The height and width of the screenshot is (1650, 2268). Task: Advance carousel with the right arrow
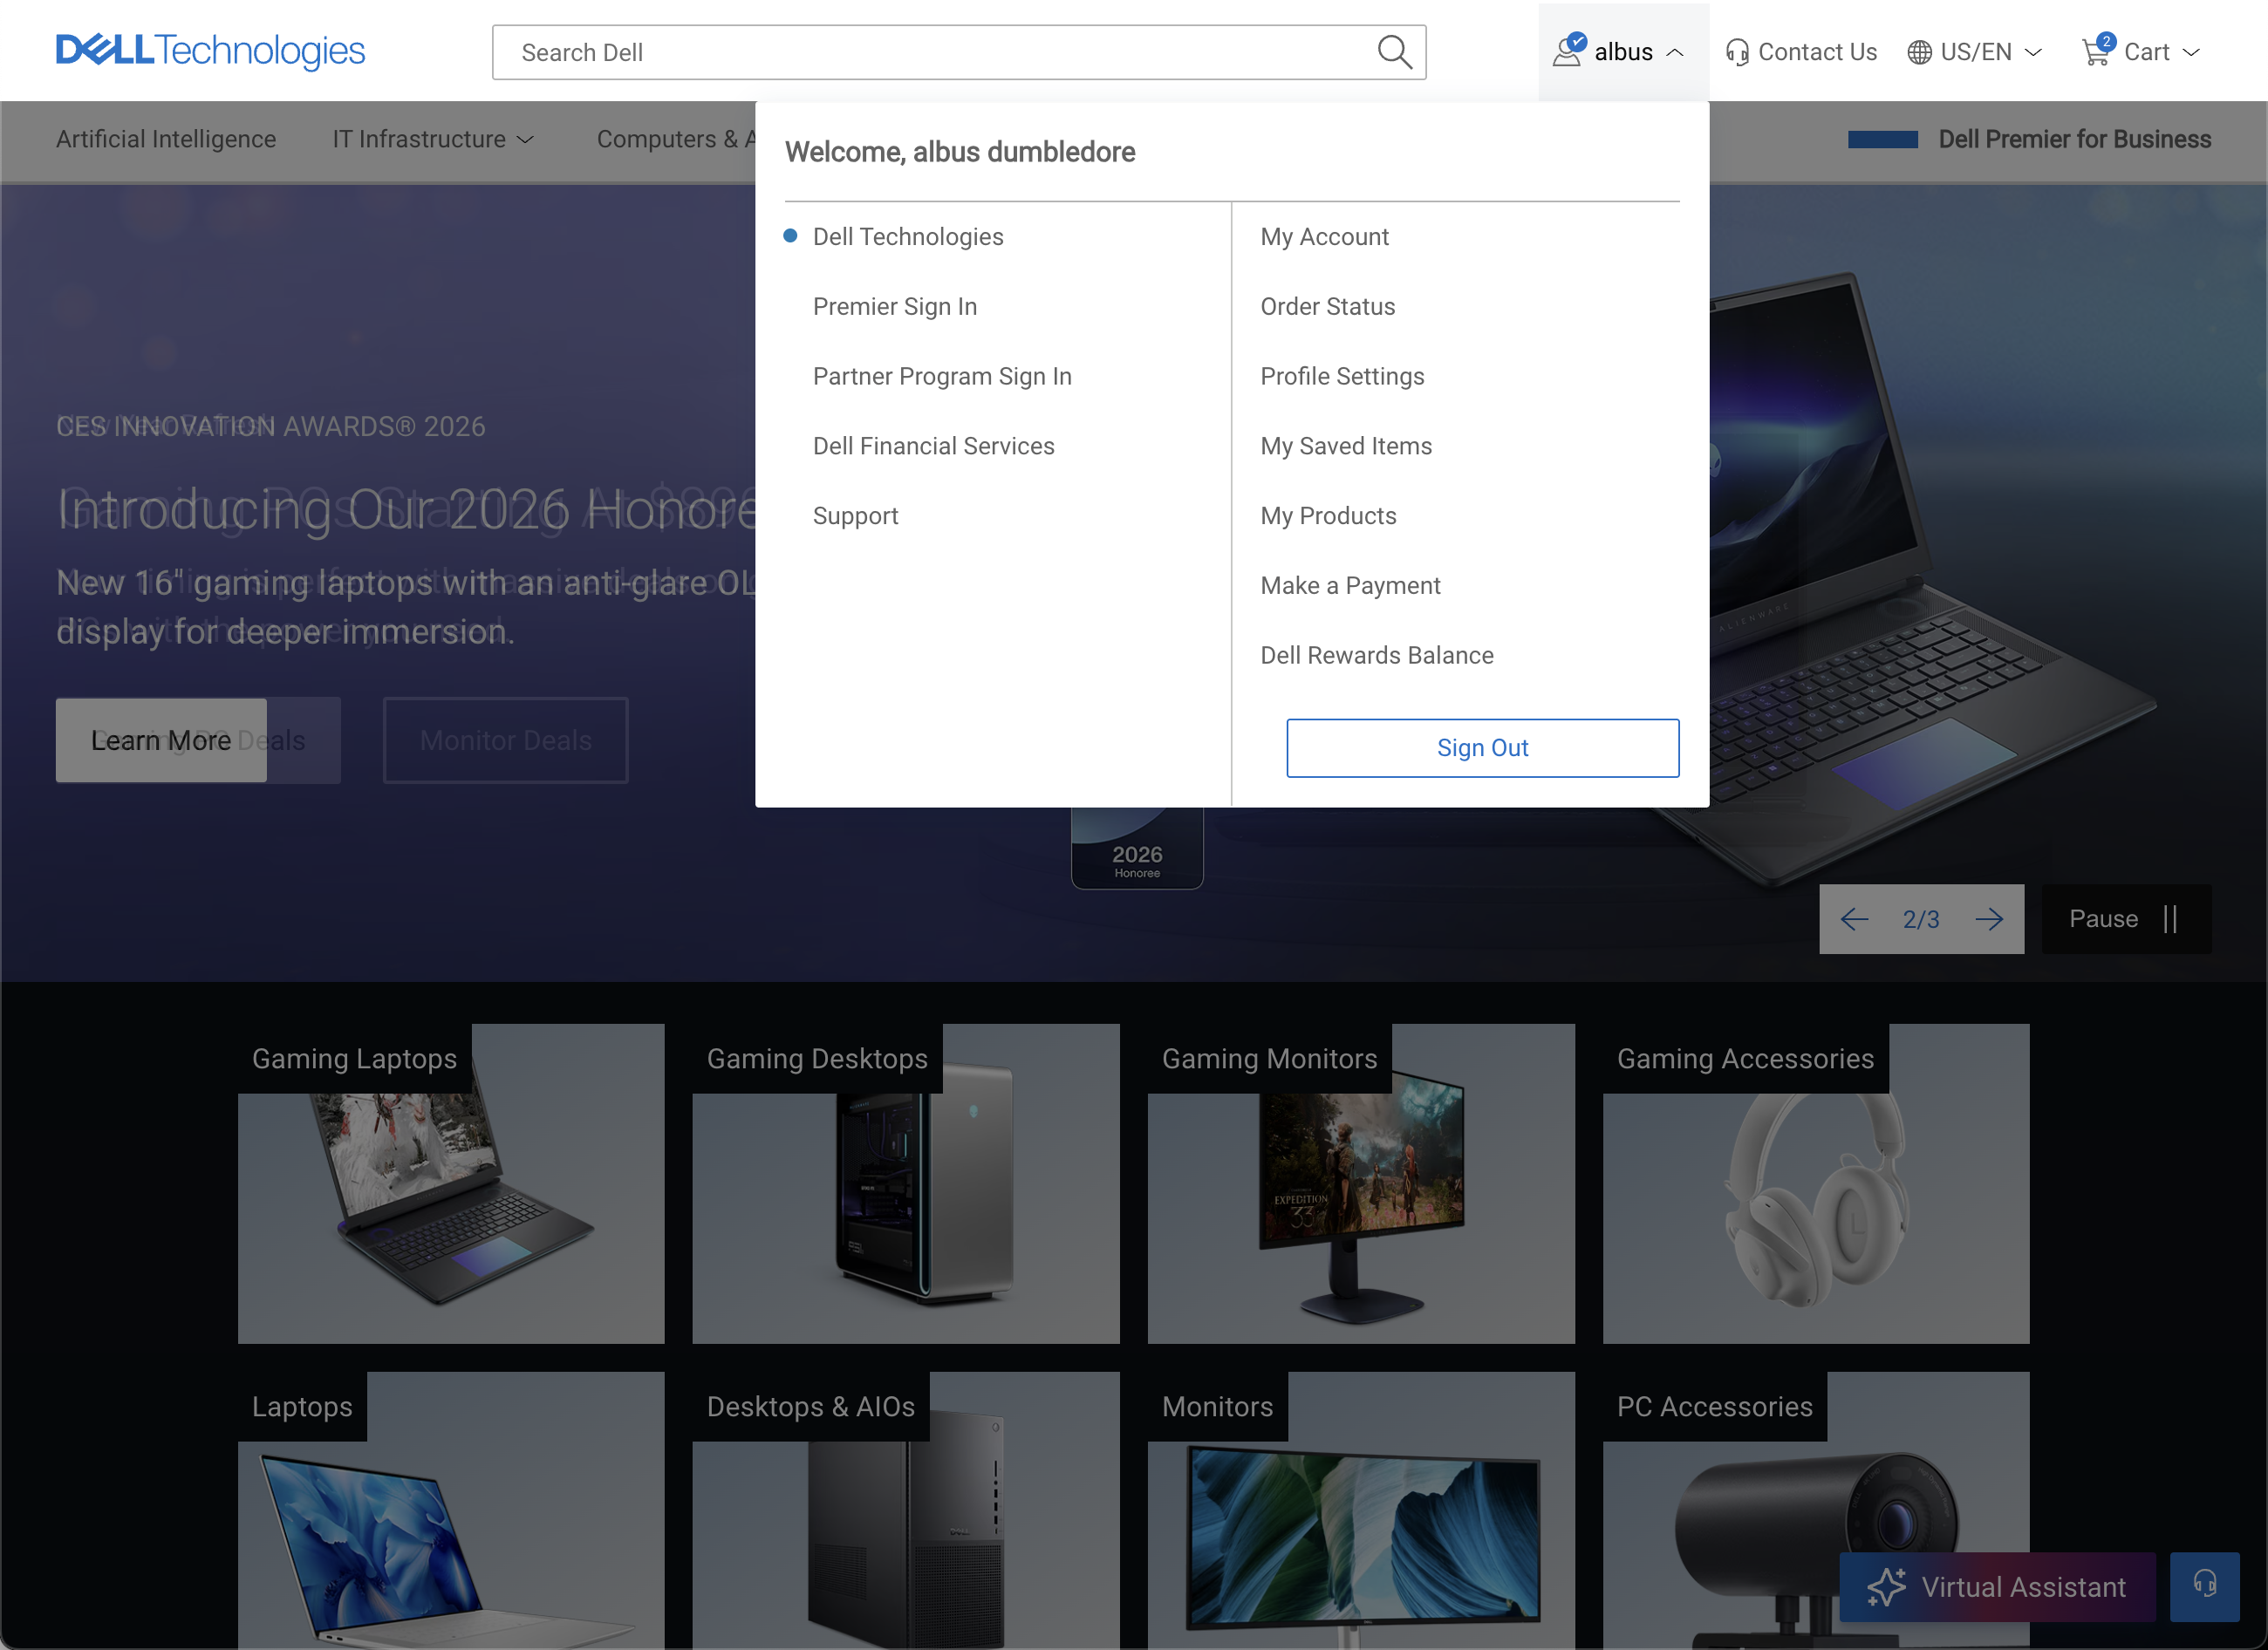pyautogui.click(x=1989, y=918)
